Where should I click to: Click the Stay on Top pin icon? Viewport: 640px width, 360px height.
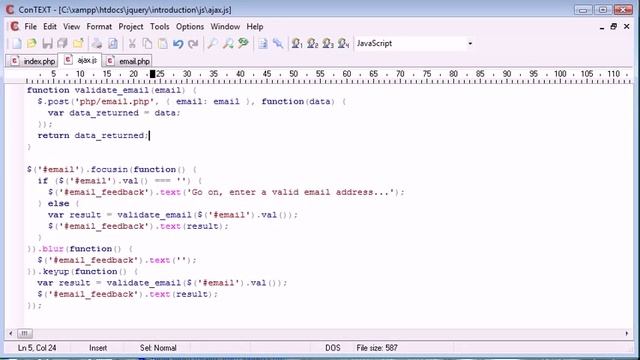coord(278,43)
